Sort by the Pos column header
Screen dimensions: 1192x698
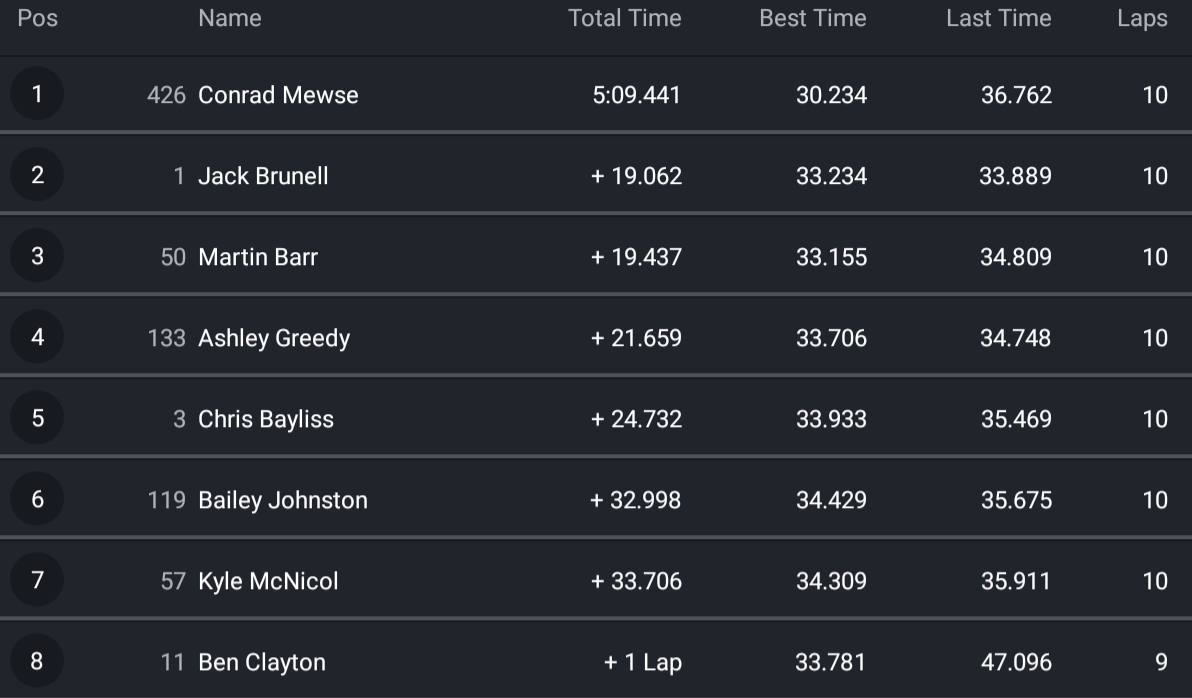point(38,19)
